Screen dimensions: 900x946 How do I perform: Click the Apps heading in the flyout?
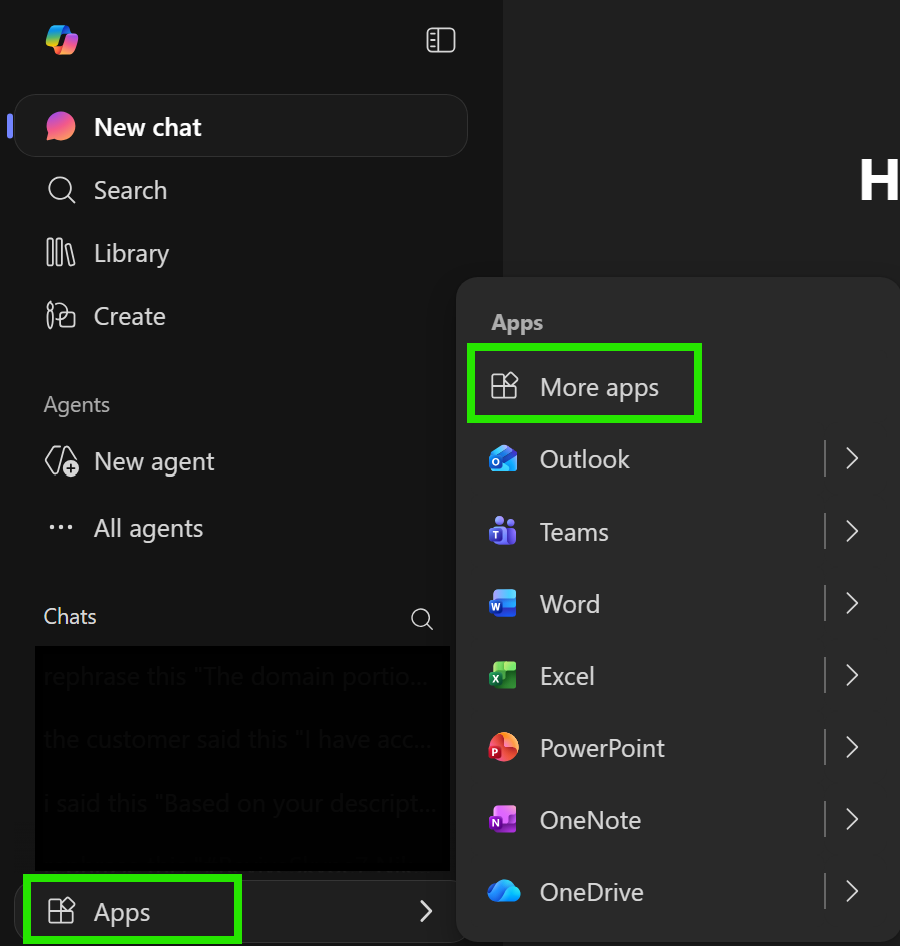click(517, 323)
